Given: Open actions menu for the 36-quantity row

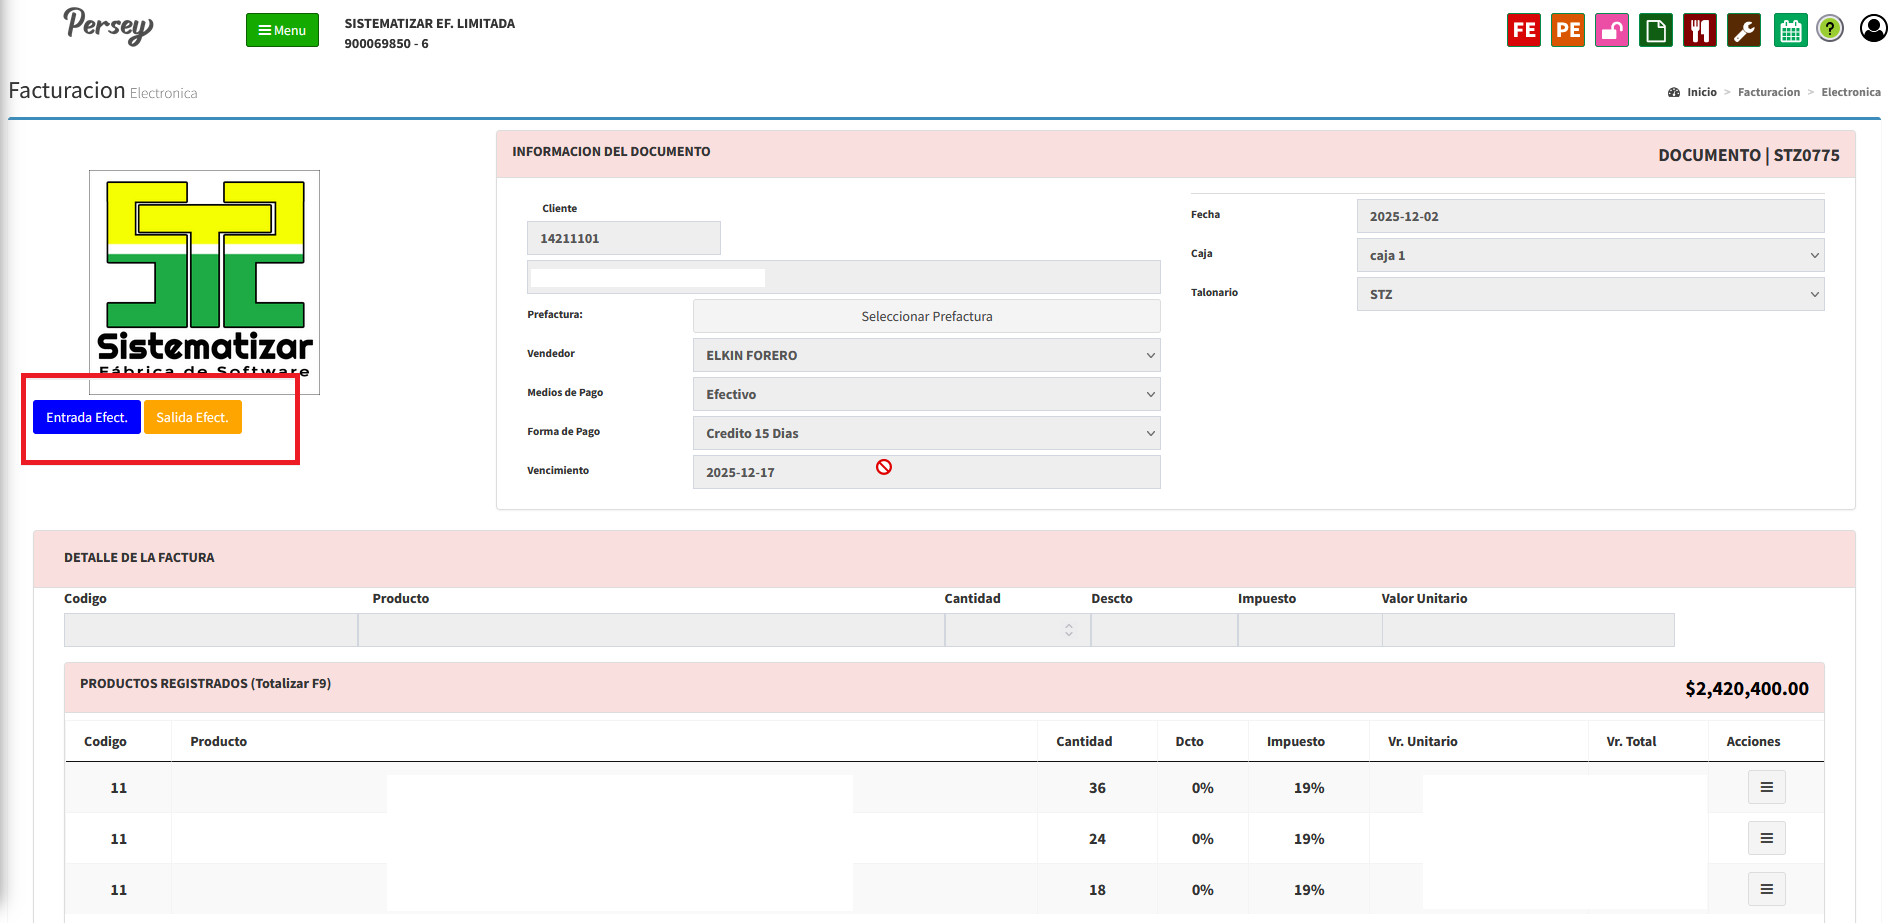Looking at the screenshot, I should click(x=1766, y=788).
